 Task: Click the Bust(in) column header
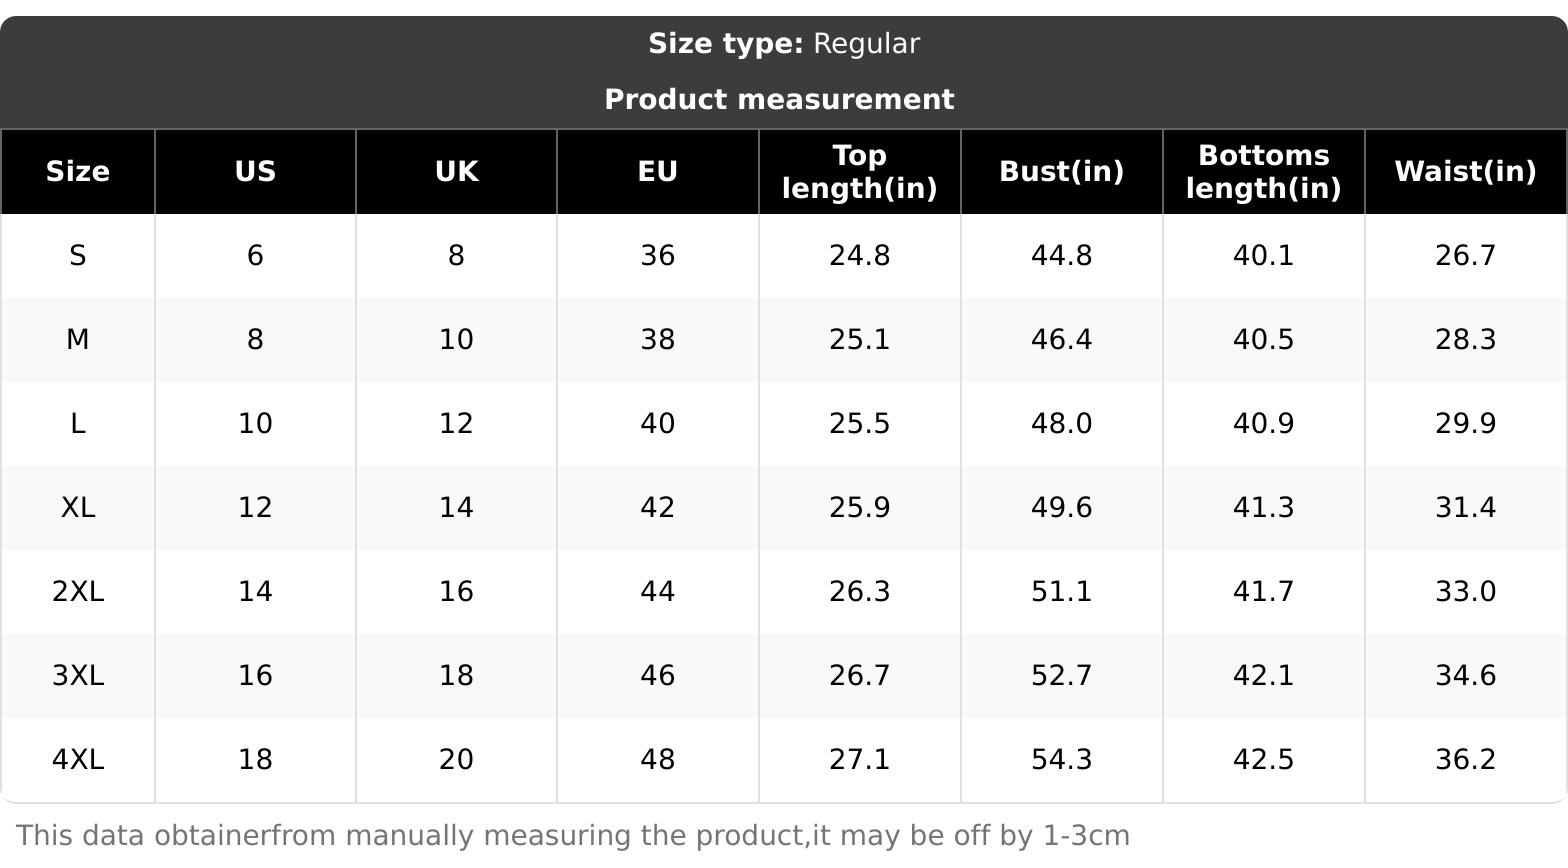(1061, 172)
